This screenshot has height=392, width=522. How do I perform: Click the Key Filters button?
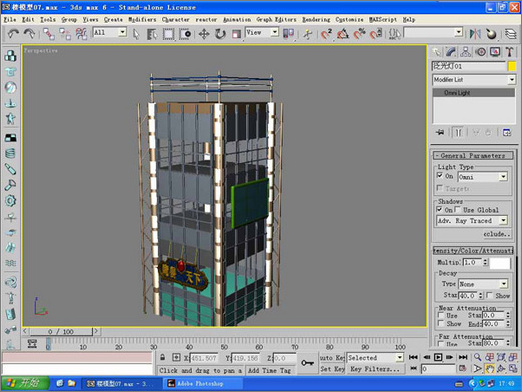375,369
